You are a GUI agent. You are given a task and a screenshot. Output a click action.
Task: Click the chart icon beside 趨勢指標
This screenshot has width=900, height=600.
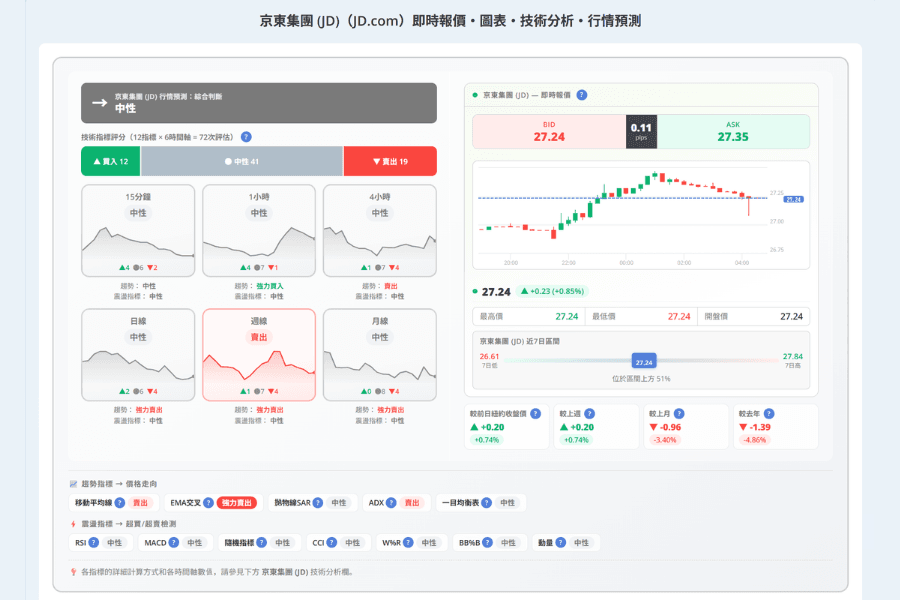pos(73,484)
